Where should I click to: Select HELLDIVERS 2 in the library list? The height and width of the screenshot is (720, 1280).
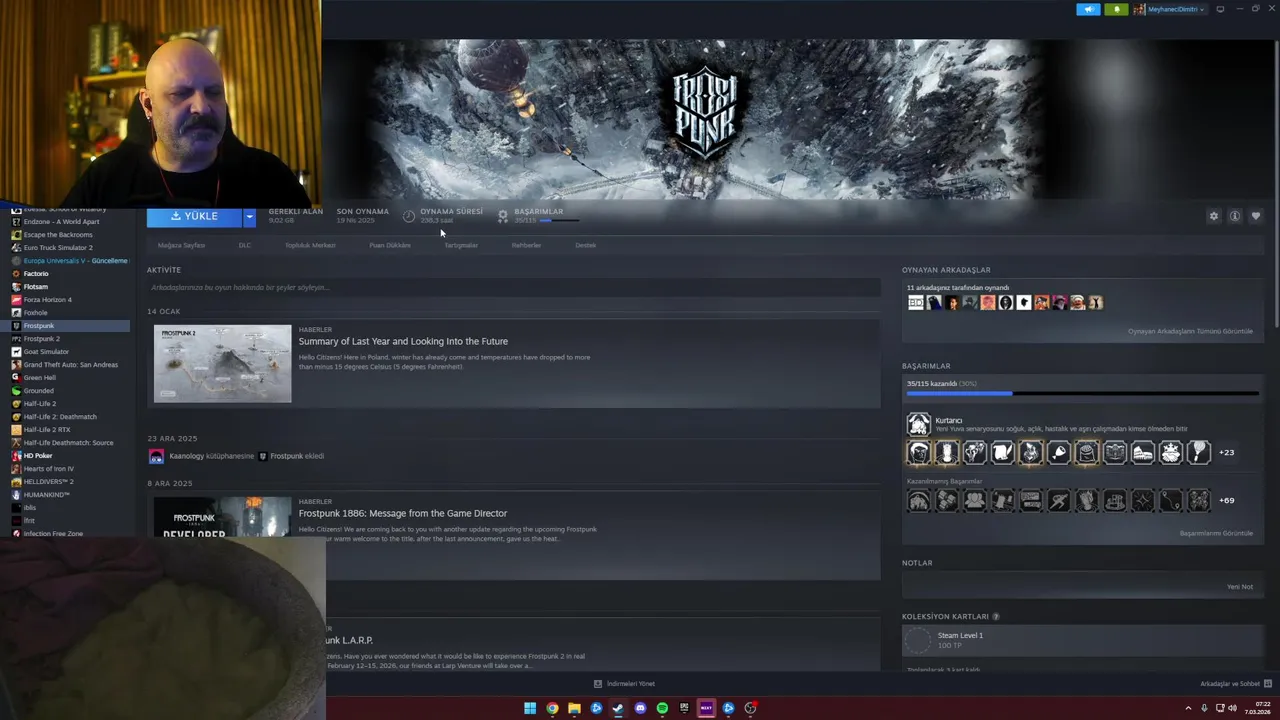(48, 482)
